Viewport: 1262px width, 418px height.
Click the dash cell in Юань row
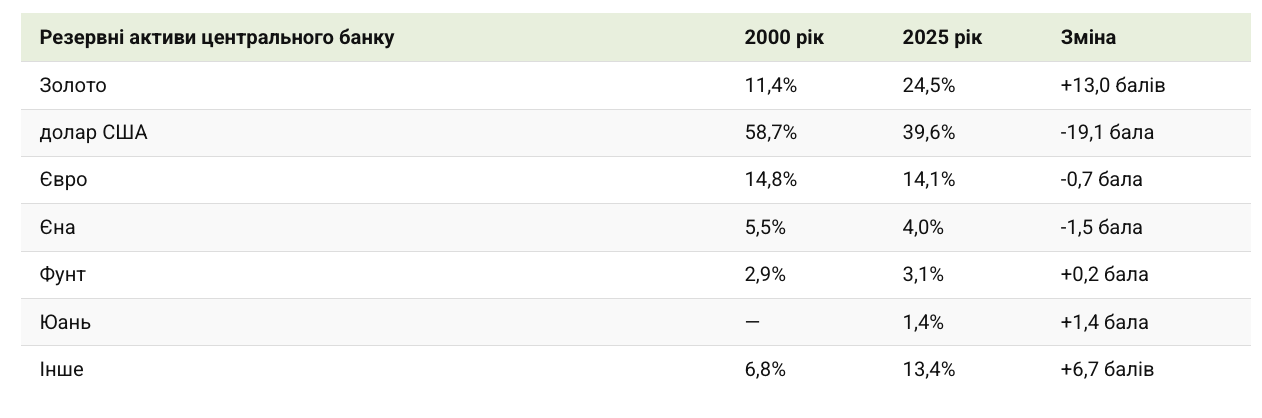tap(752, 322)
